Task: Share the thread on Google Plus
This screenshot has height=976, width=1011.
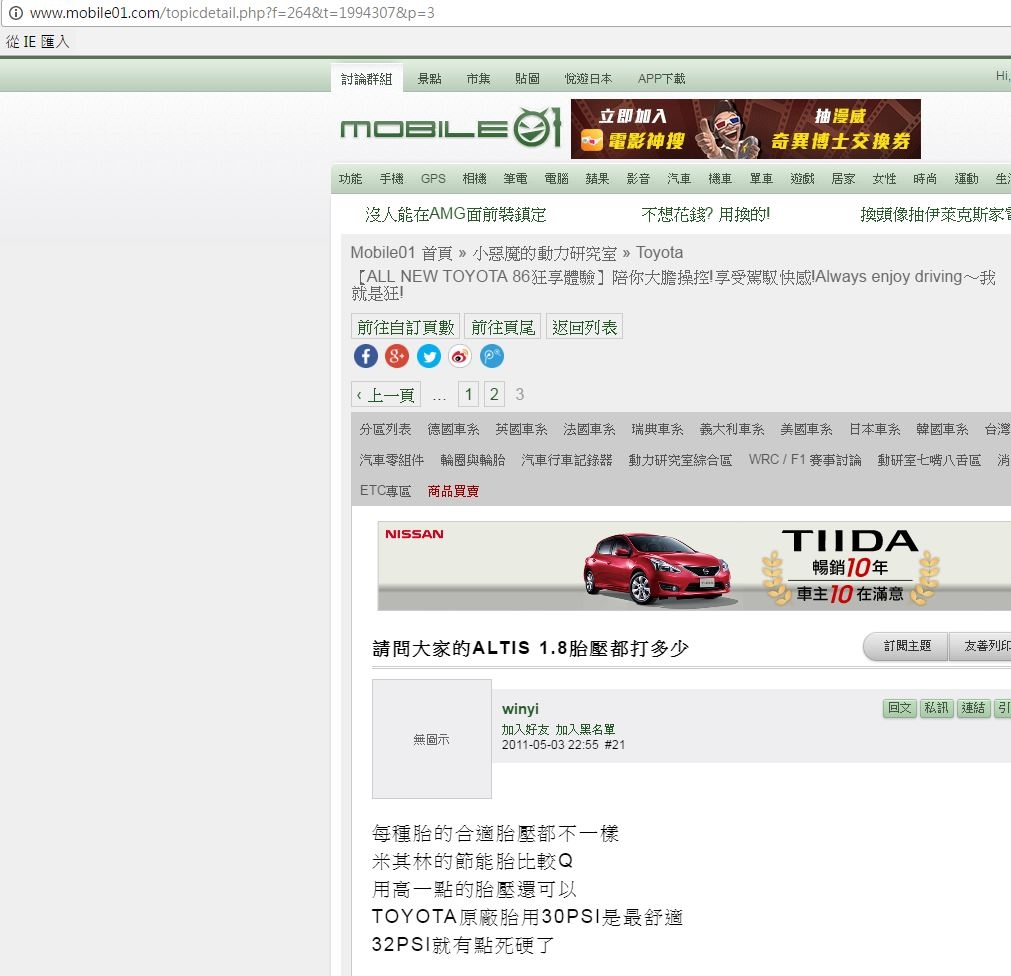Action: (x=397, y=356)
